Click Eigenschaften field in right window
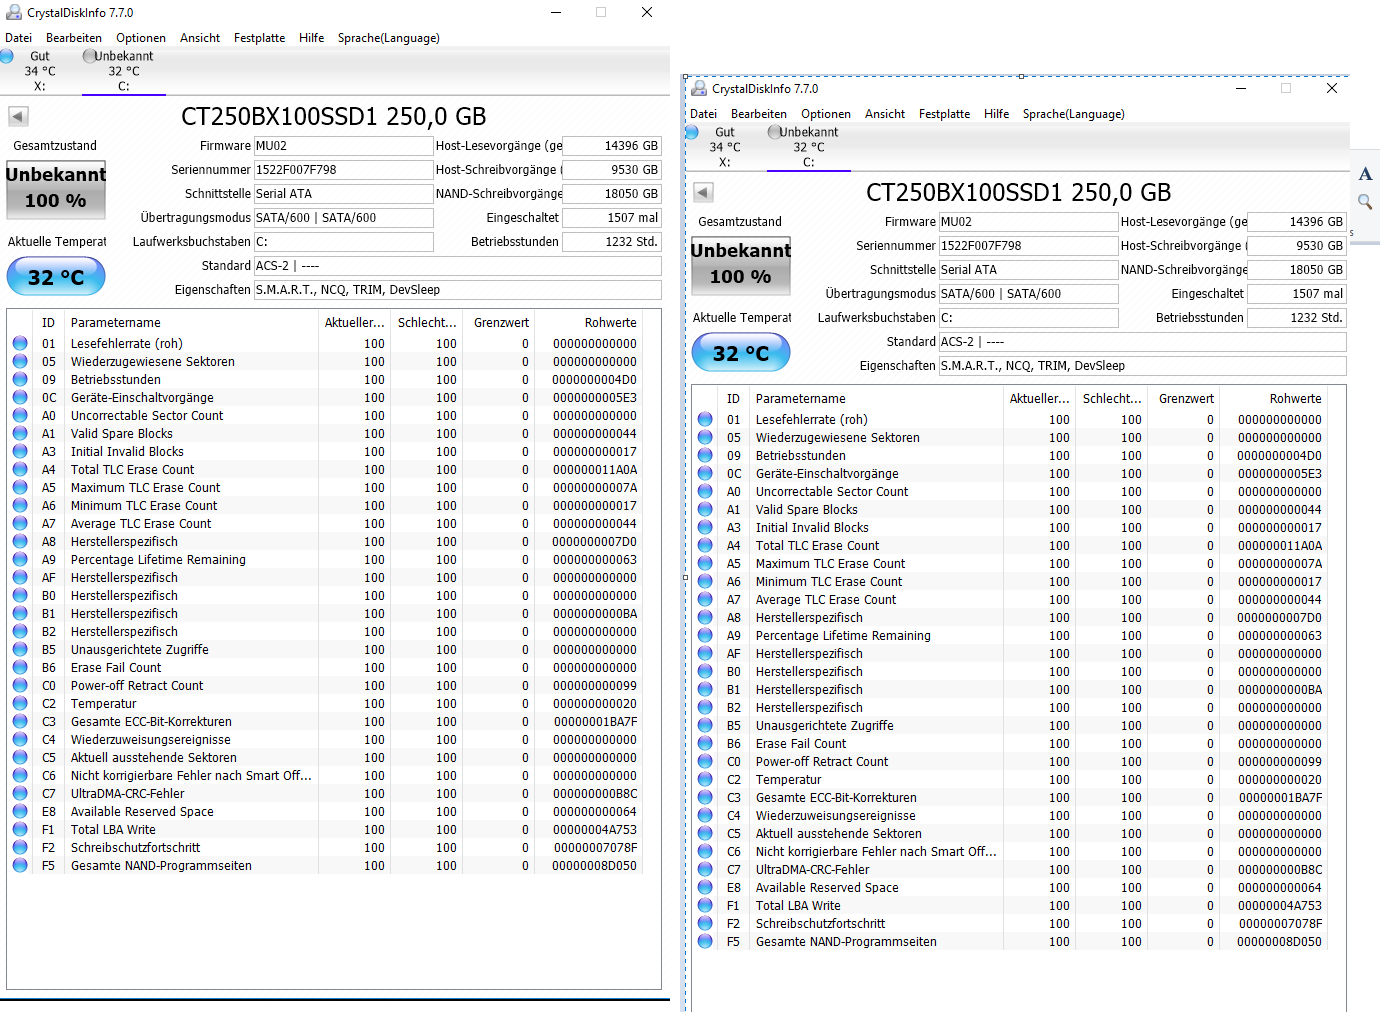This screenshot has width=1380, height=1012. 1142,366
